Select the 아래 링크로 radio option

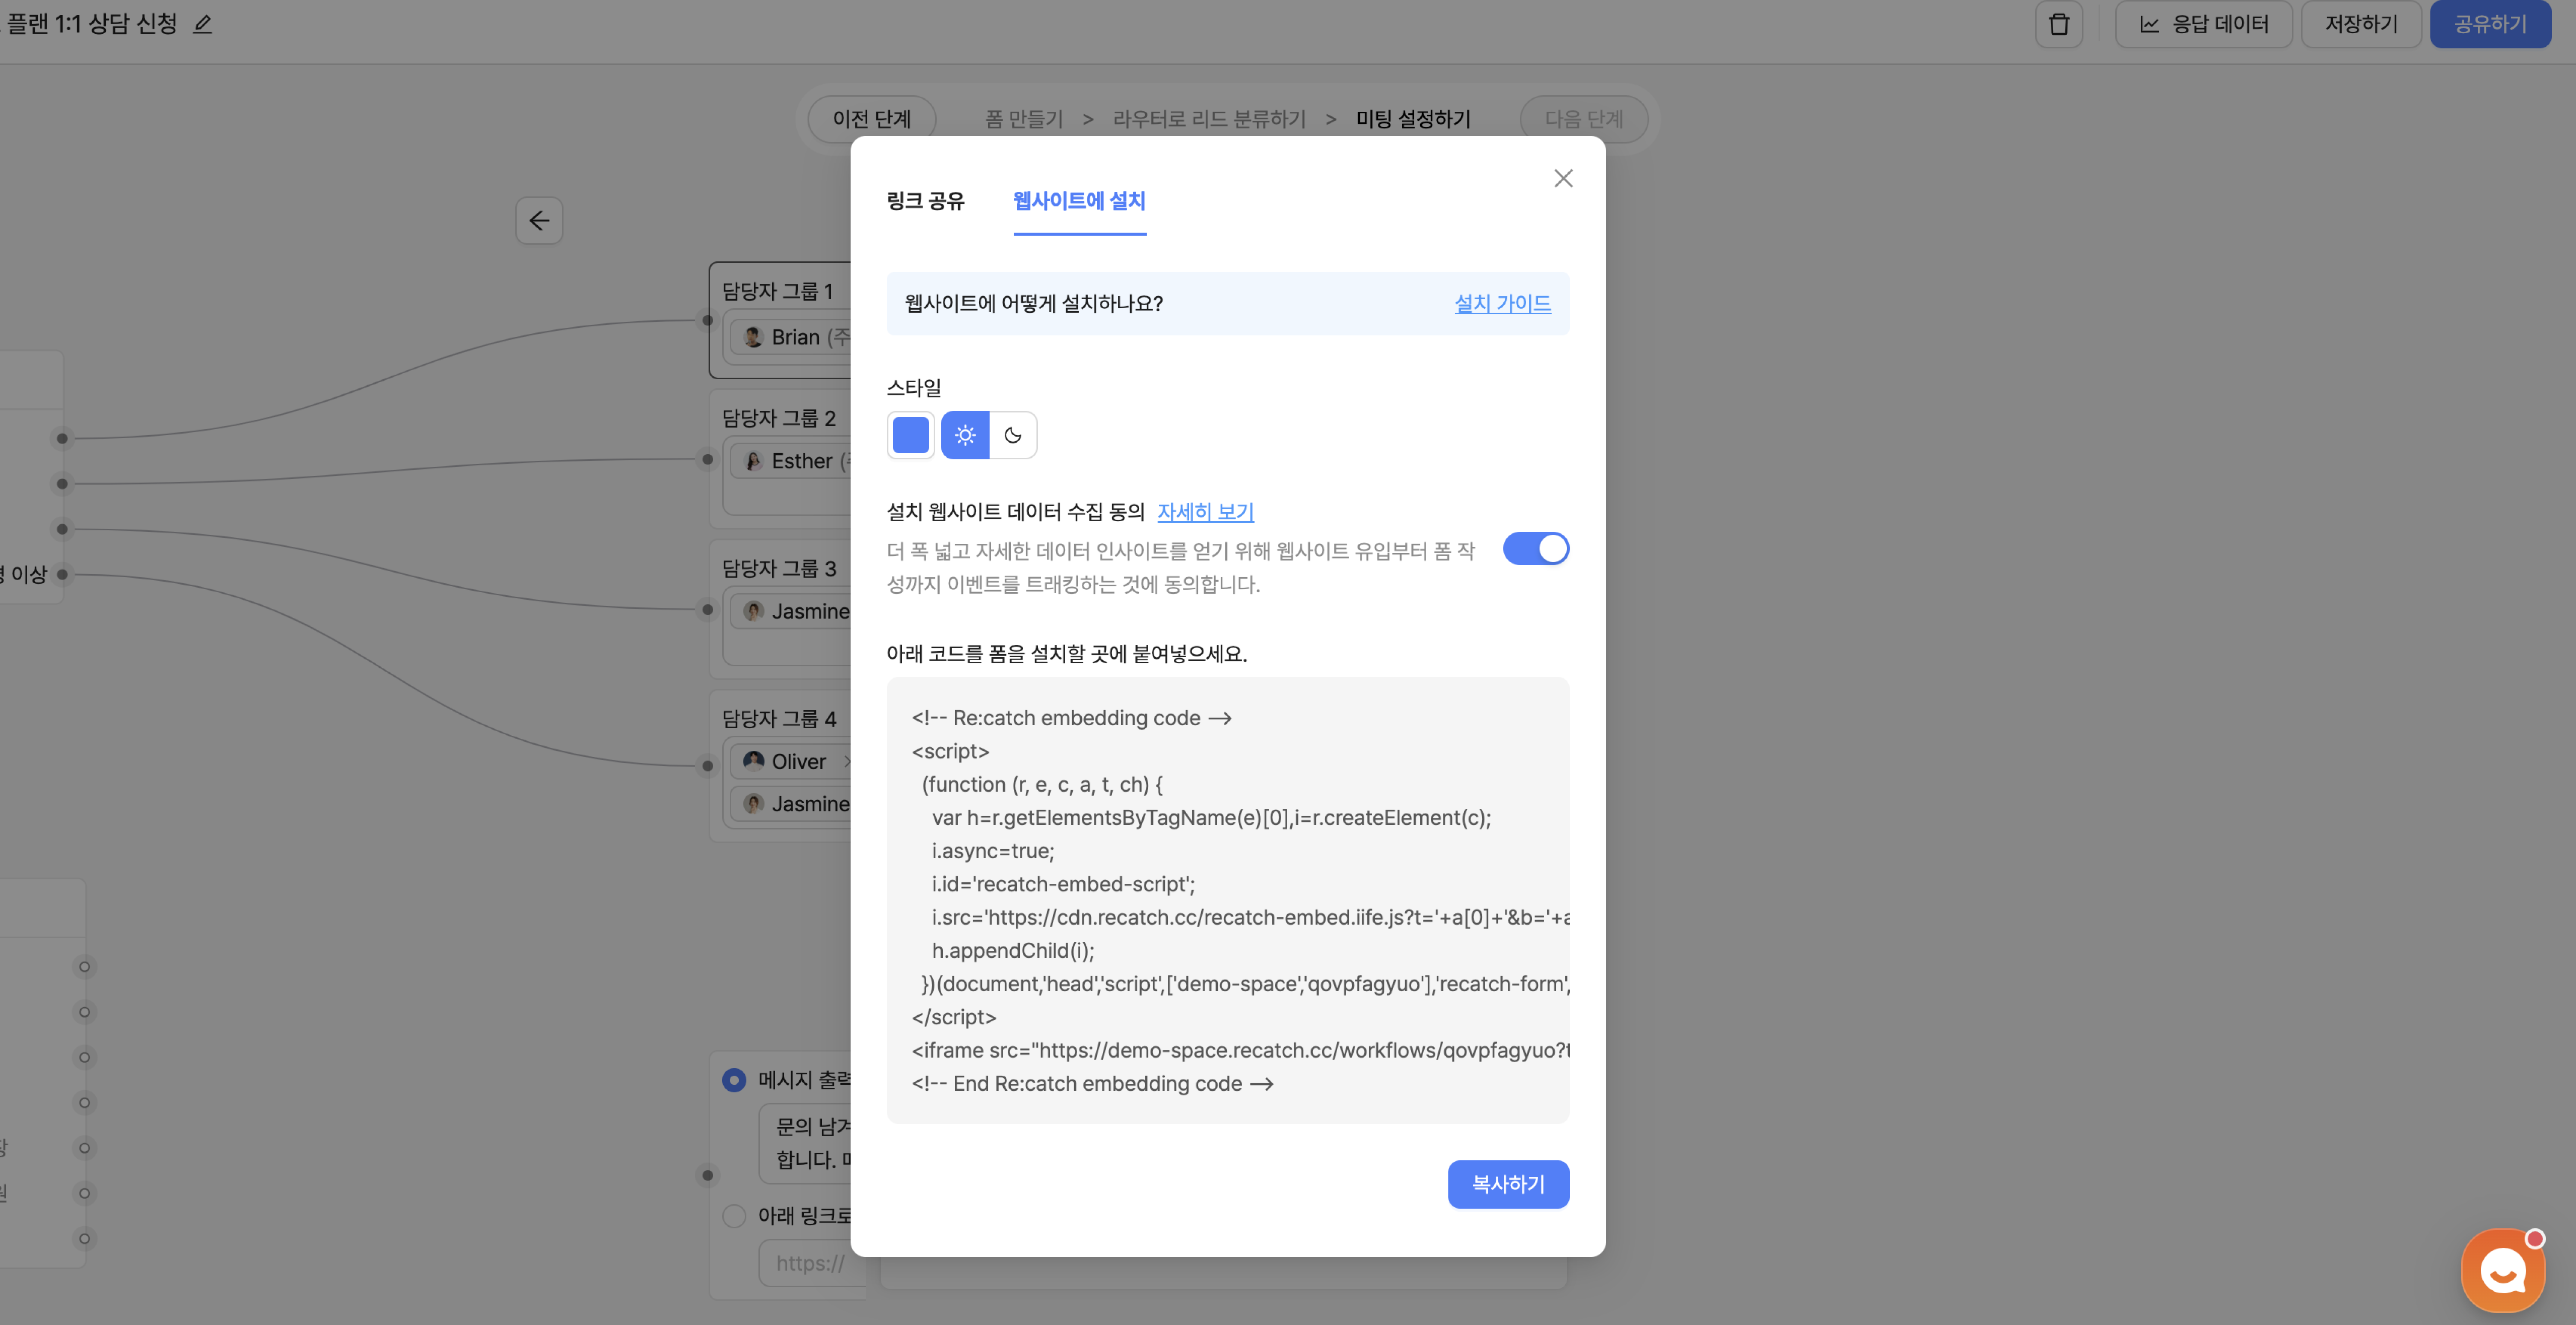734,1216
